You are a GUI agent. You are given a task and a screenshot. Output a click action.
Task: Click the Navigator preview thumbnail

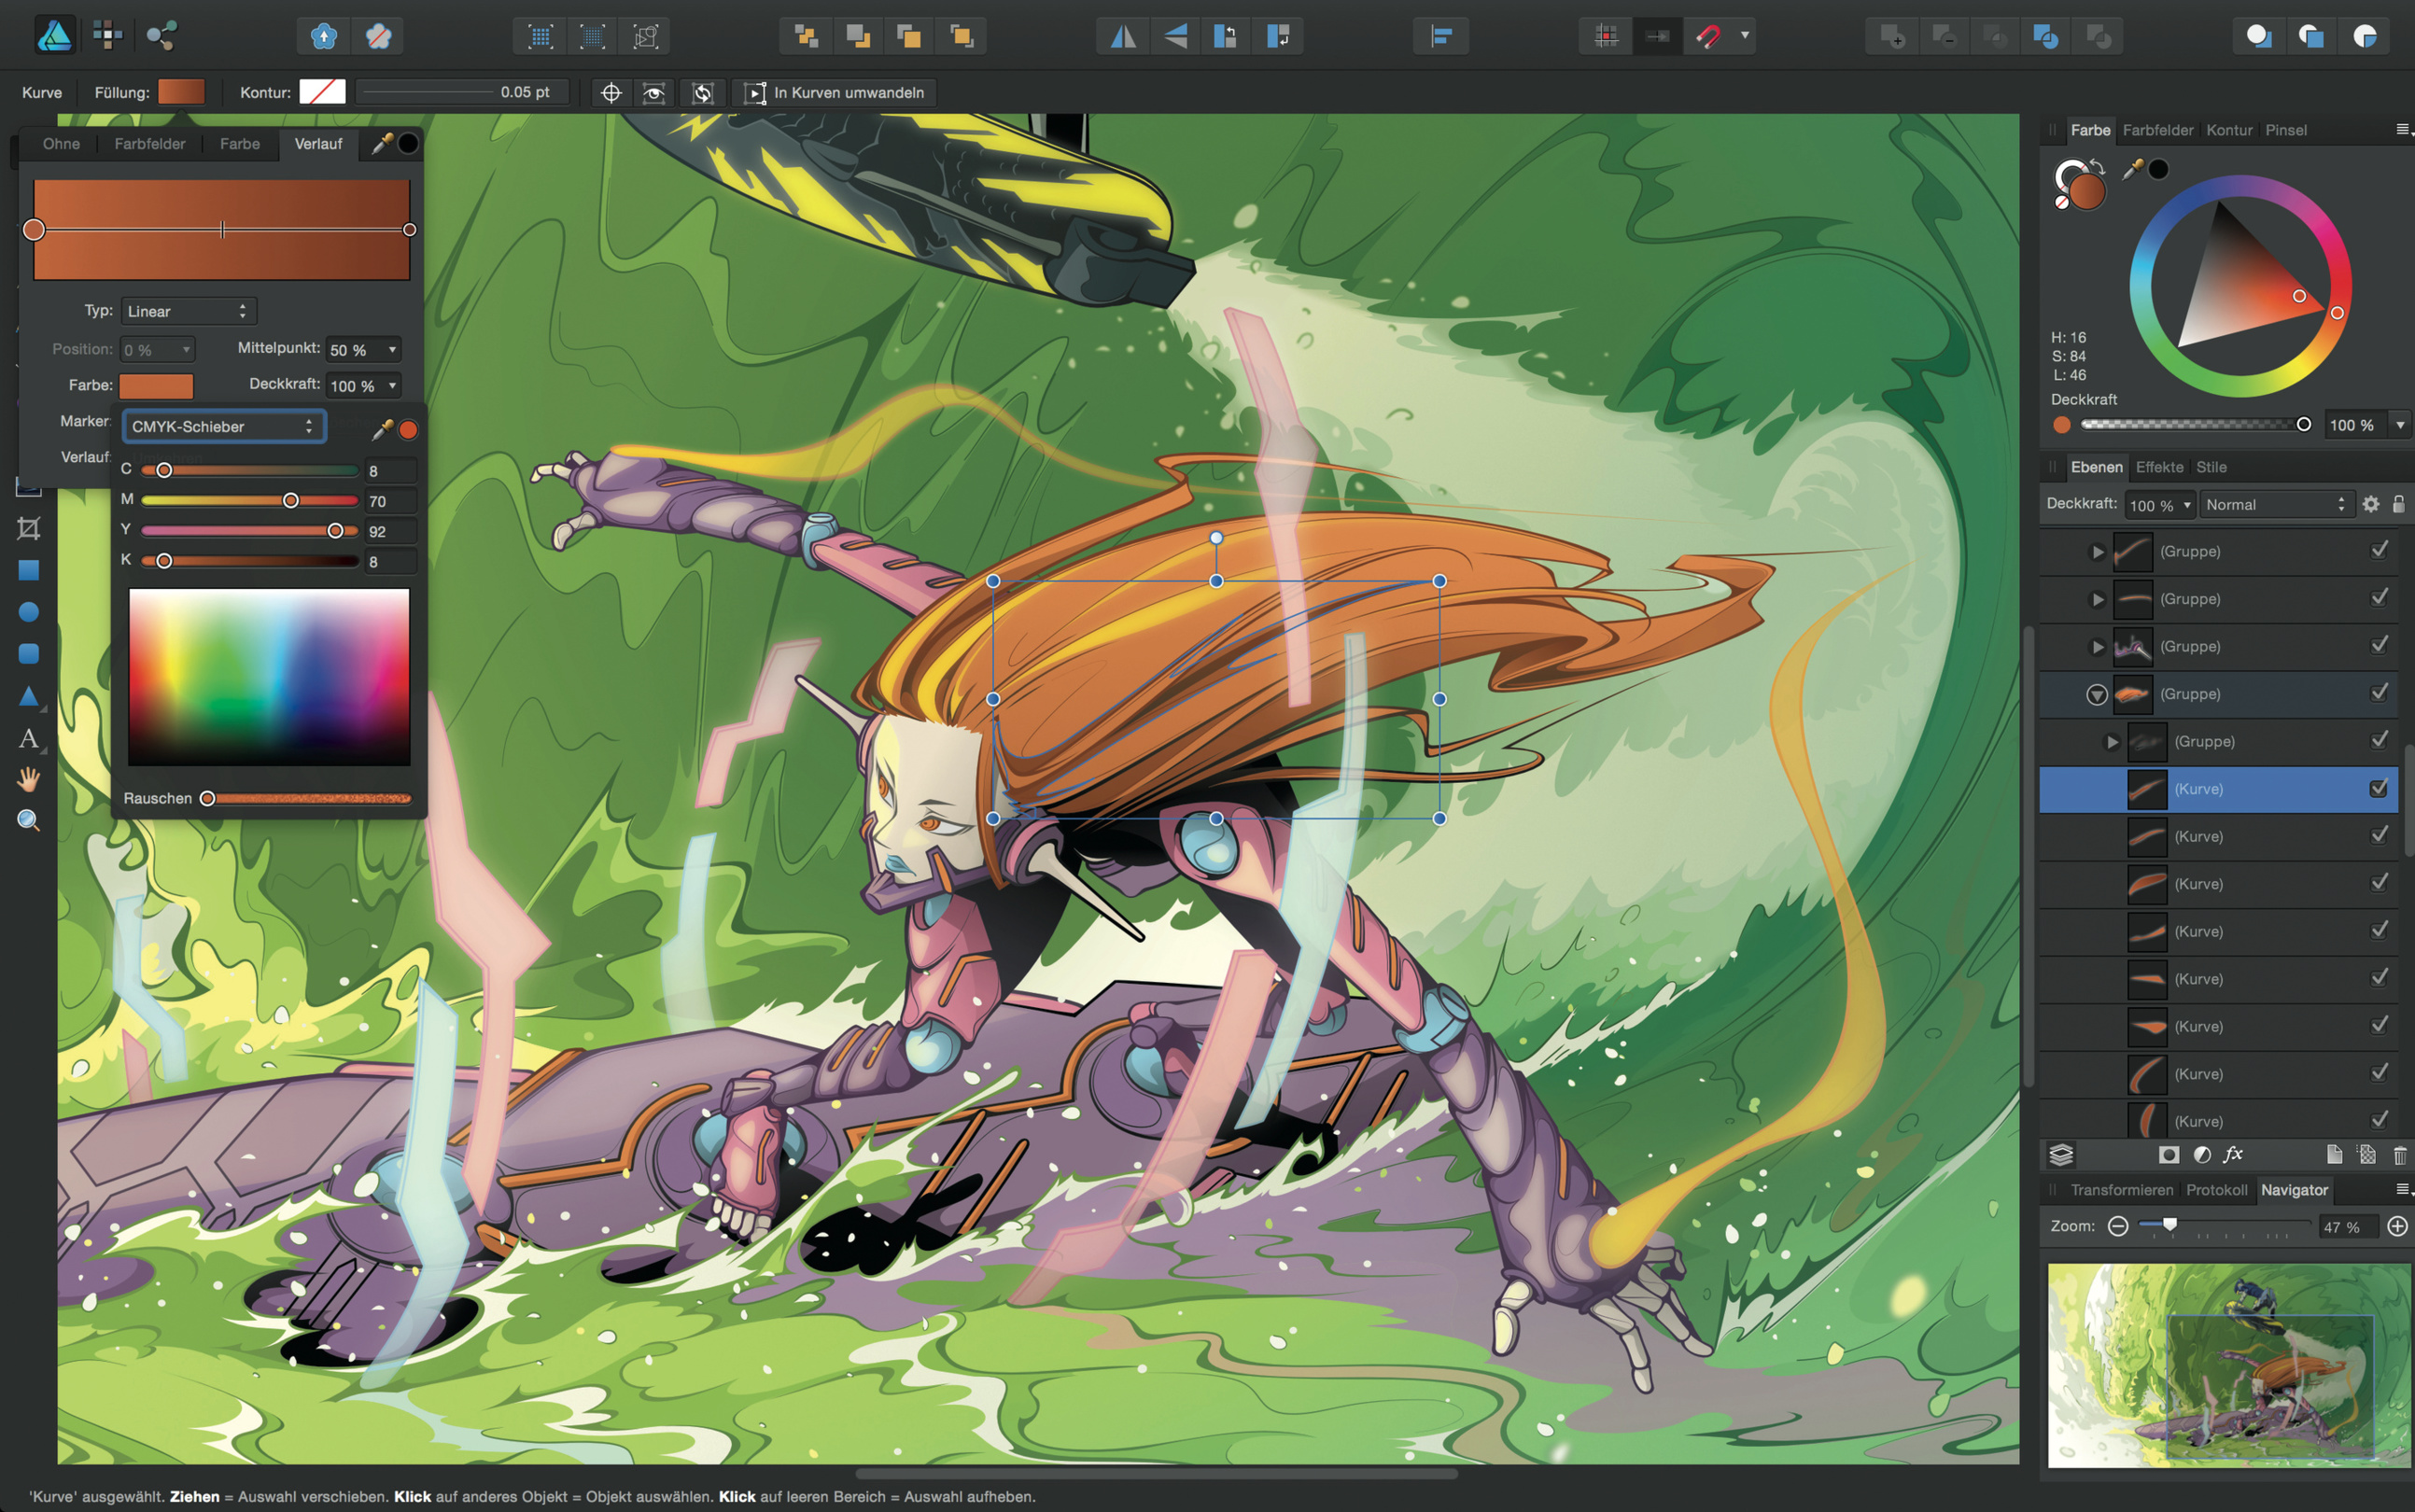point(2228,1365)
